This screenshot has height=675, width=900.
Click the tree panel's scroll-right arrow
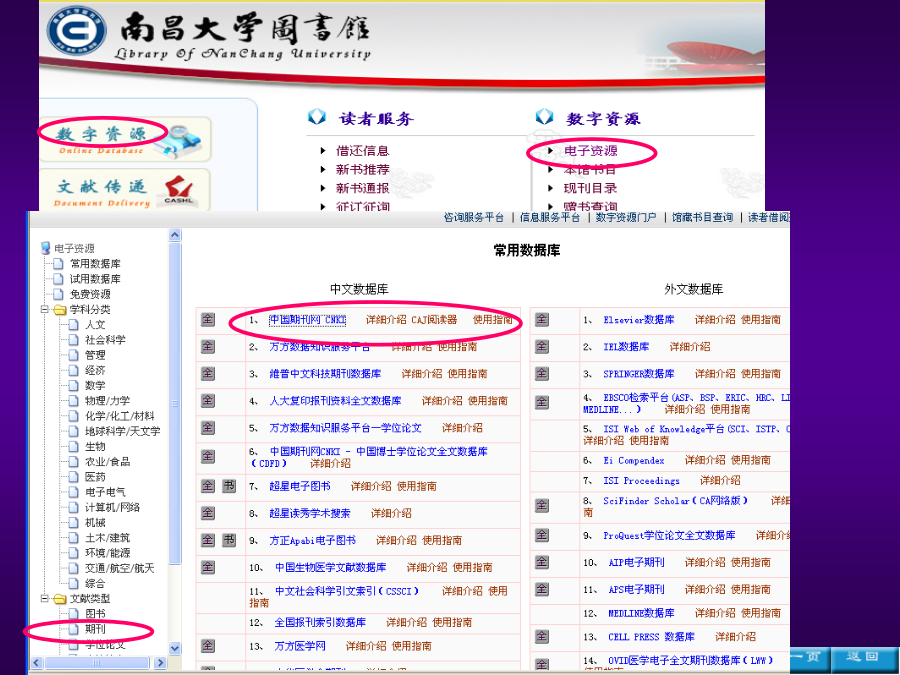tap(160, 662)
